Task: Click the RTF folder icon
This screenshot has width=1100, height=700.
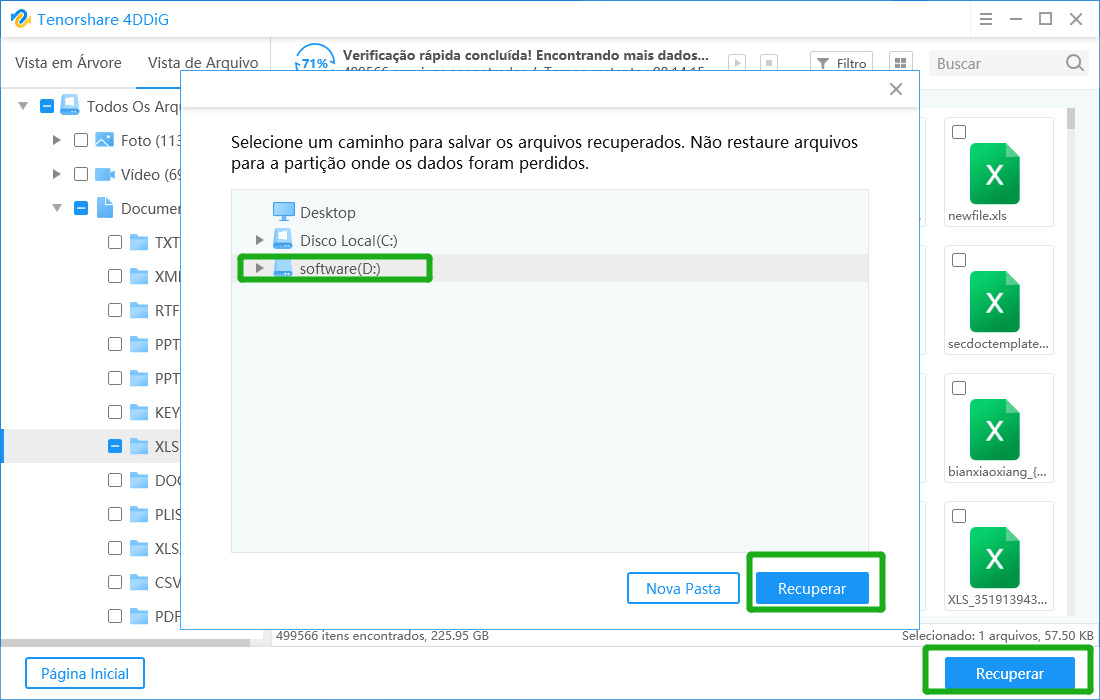Action: [x=139, y=310]
